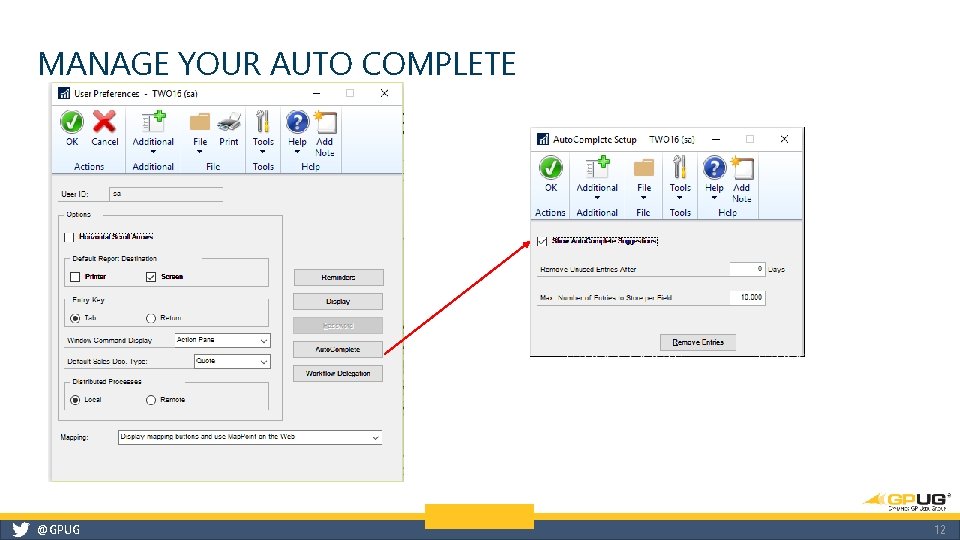Click the @GPUG Twitter handle text
This screenshot has width=960, height=540.
point(58,530)
